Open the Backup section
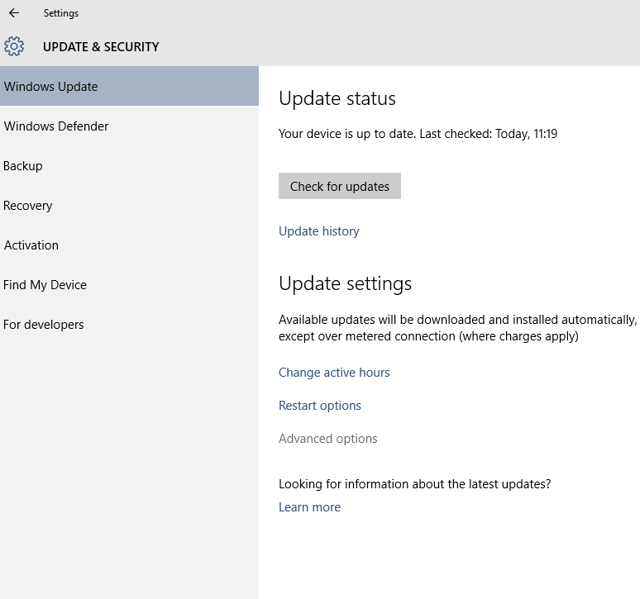Viewport: 640px width, 599px height. pyautogui.click(x=129, y=166)
